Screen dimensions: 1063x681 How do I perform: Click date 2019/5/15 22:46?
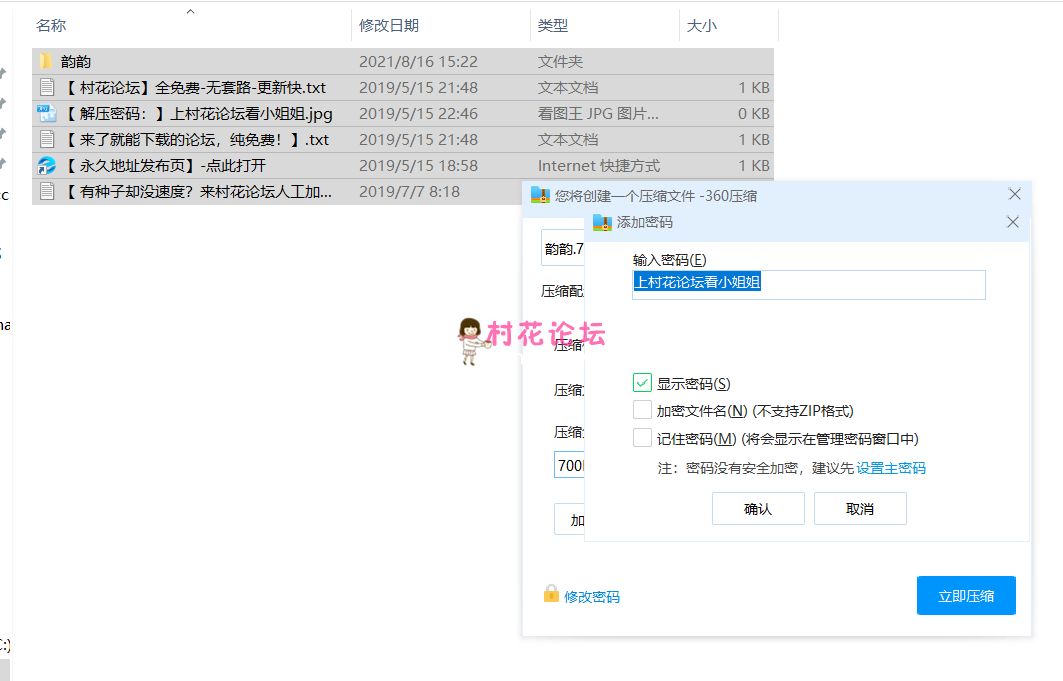418,114
